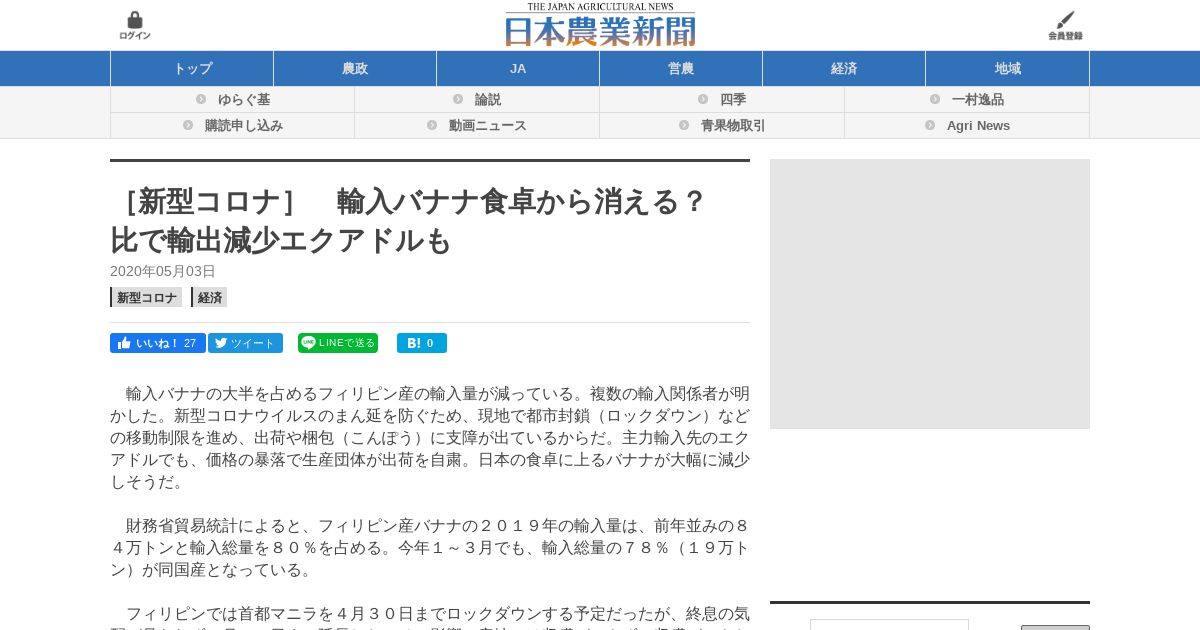The width and height of the screenshot is (1200, 630).
Task: Open the 営農 navigation tab
Action: 681,69
